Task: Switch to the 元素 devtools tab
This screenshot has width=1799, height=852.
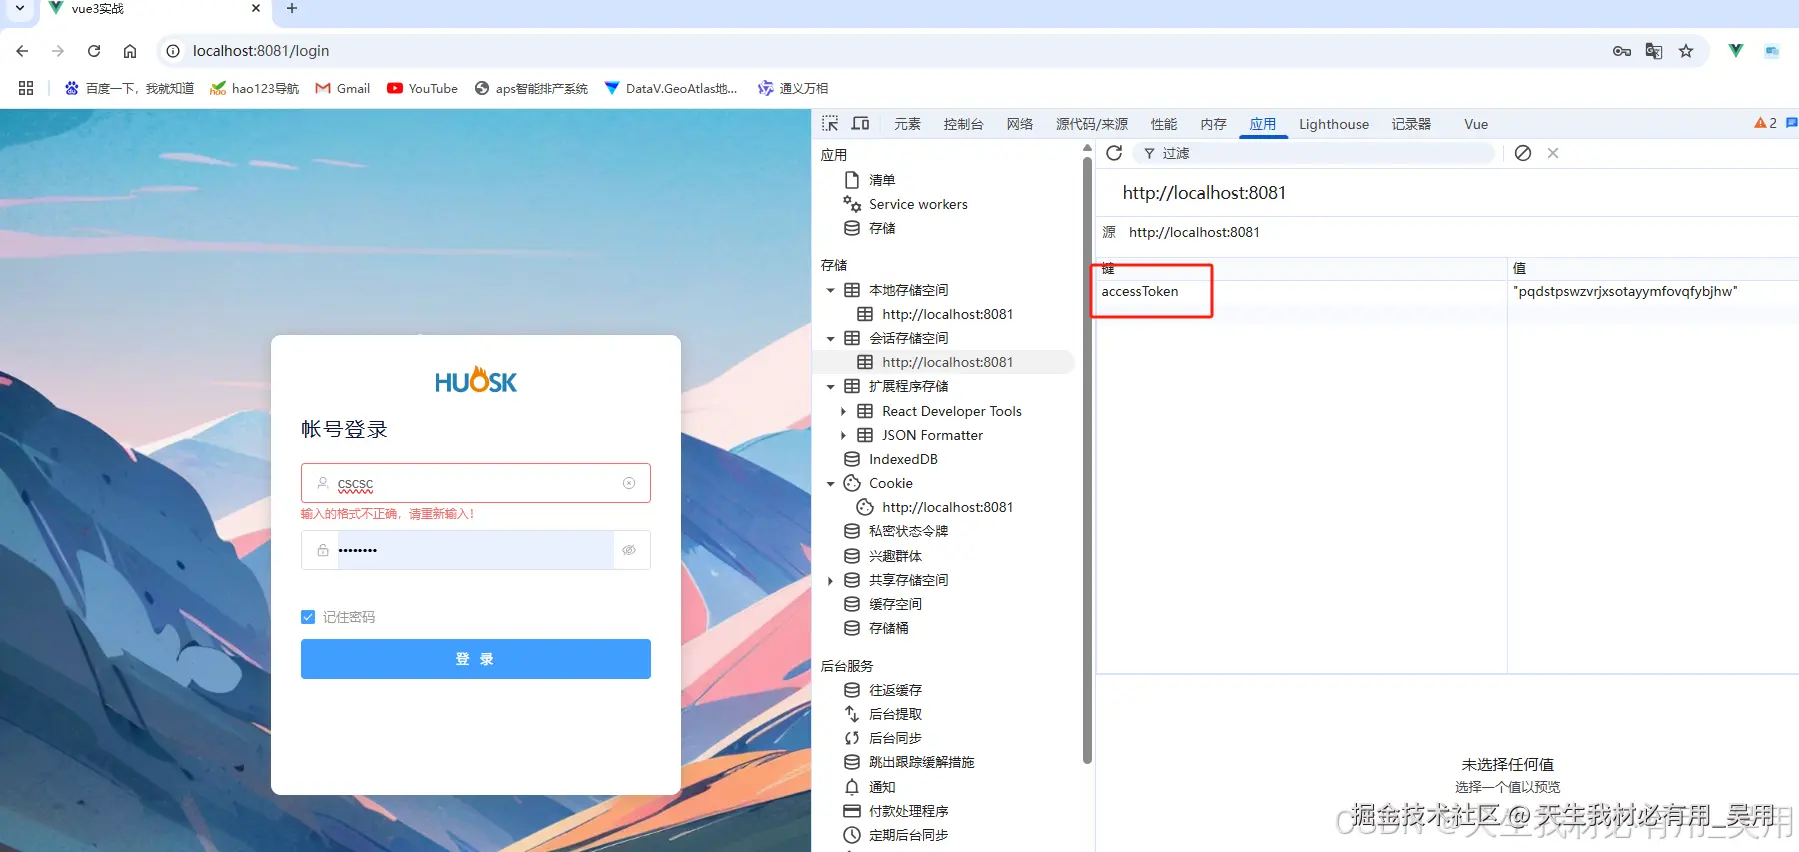Action: [x=907, y=124]
